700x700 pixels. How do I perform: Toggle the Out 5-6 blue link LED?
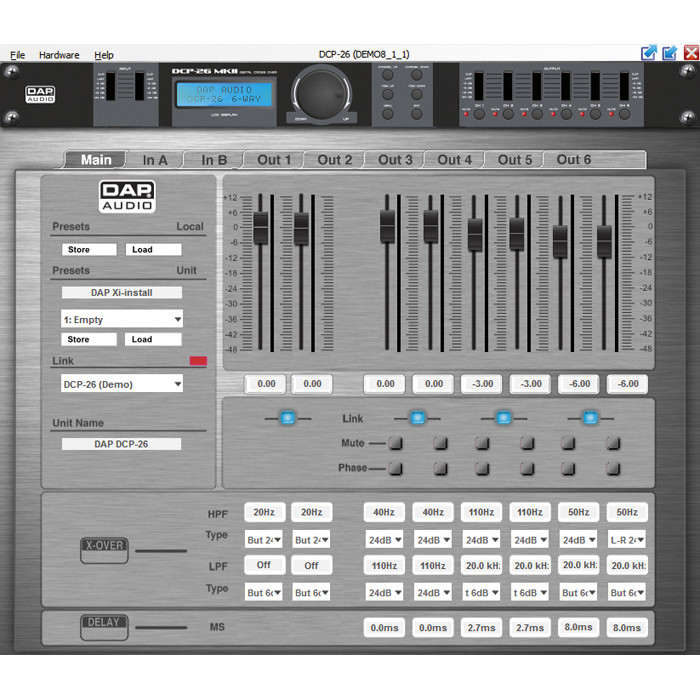click(x=591, y=418)
